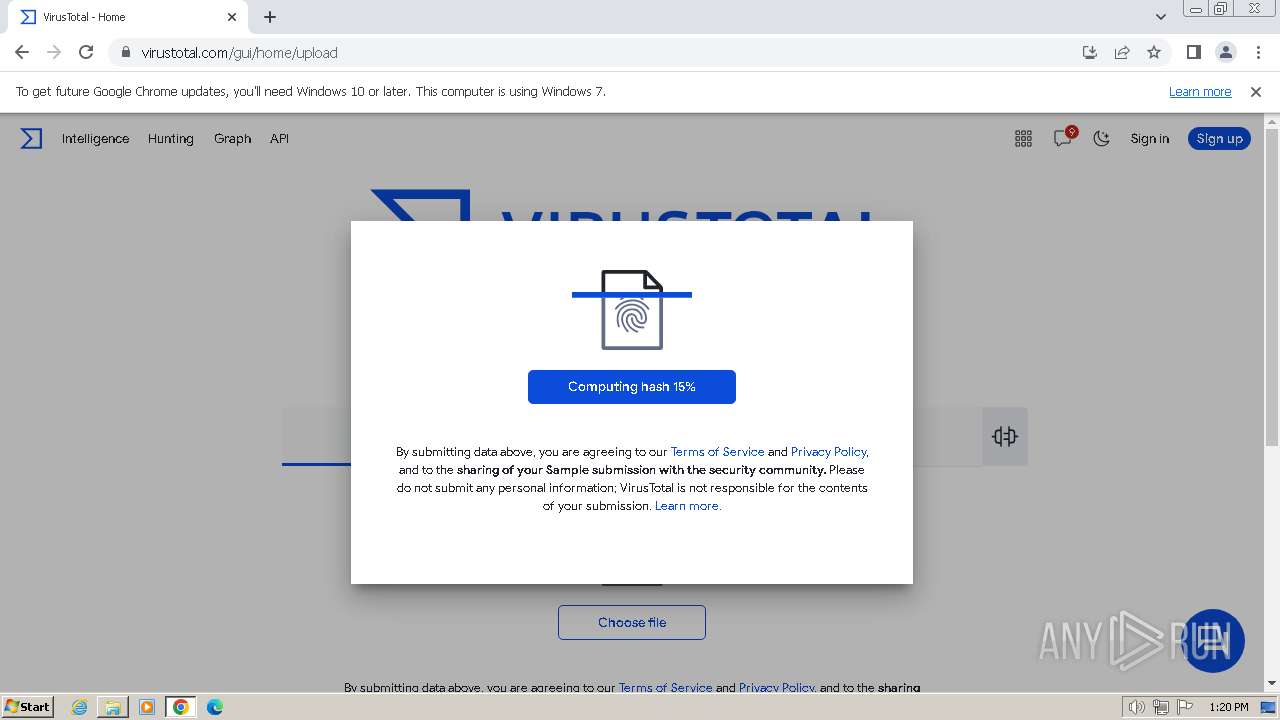Click the network tray icon
This screenshot has width=1280, height=720.
[1161, 707]
